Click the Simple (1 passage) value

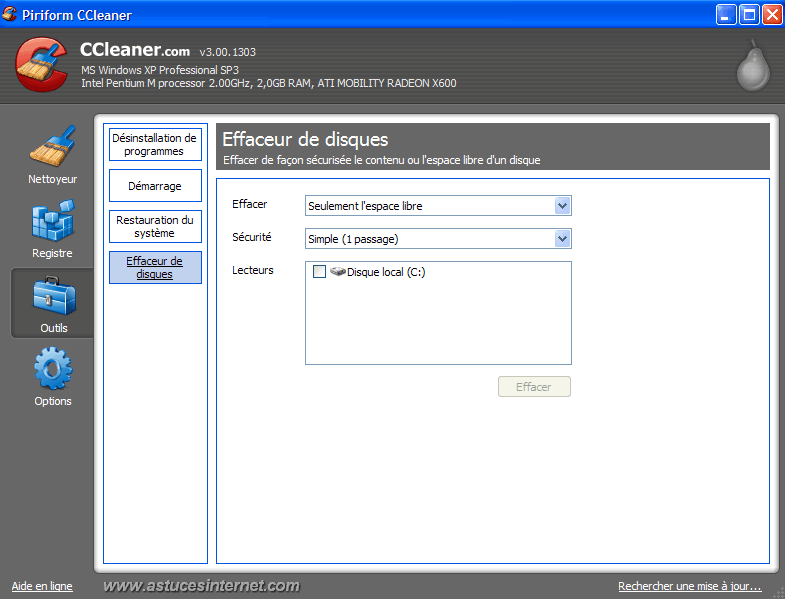pos(353,239)
